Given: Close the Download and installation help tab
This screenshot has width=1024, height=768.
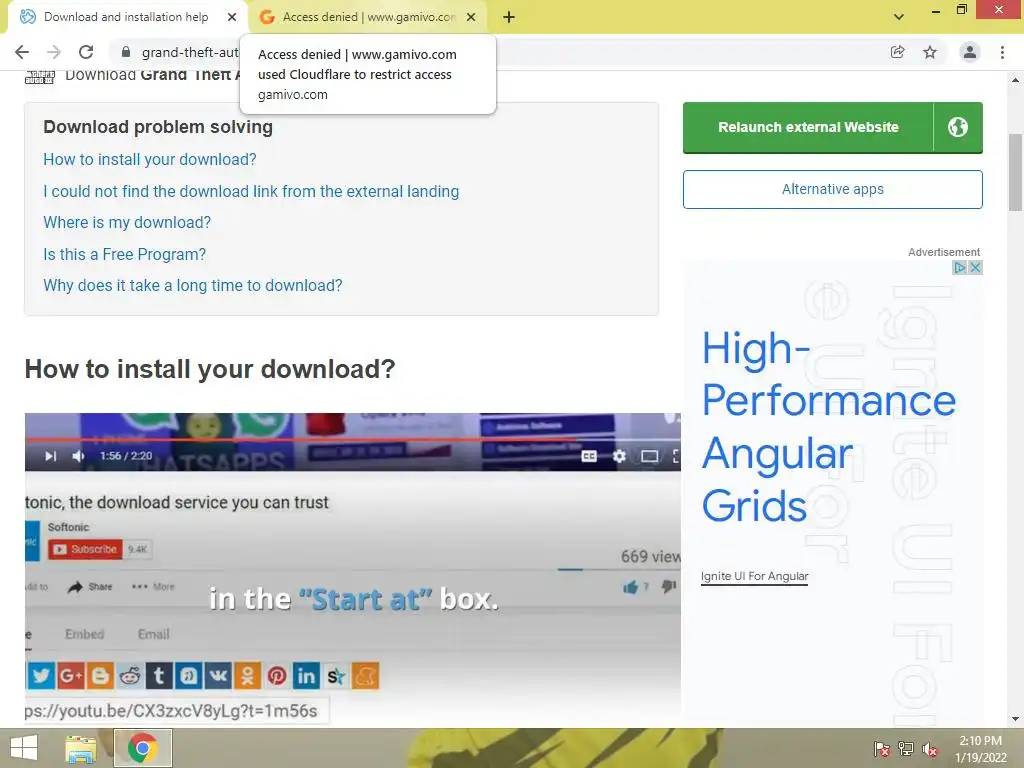Looking at the screenshot, I should click(x=232, y=17).
